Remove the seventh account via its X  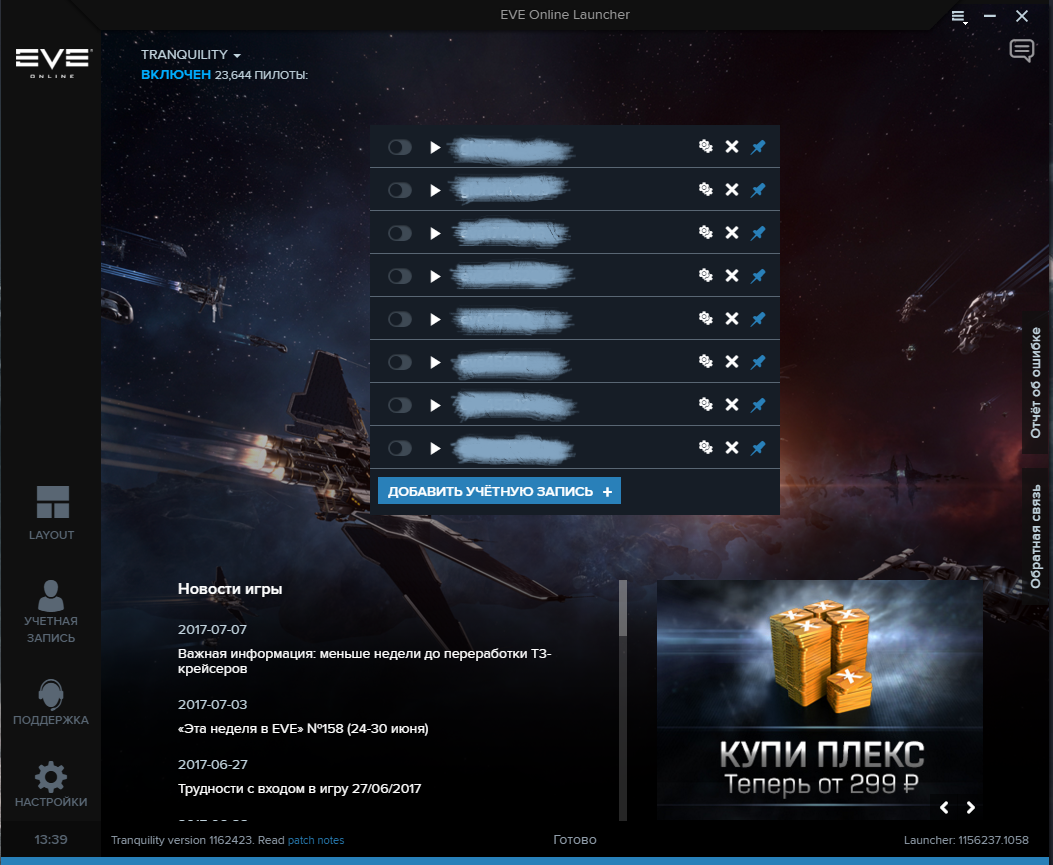[x=732, y=404]
